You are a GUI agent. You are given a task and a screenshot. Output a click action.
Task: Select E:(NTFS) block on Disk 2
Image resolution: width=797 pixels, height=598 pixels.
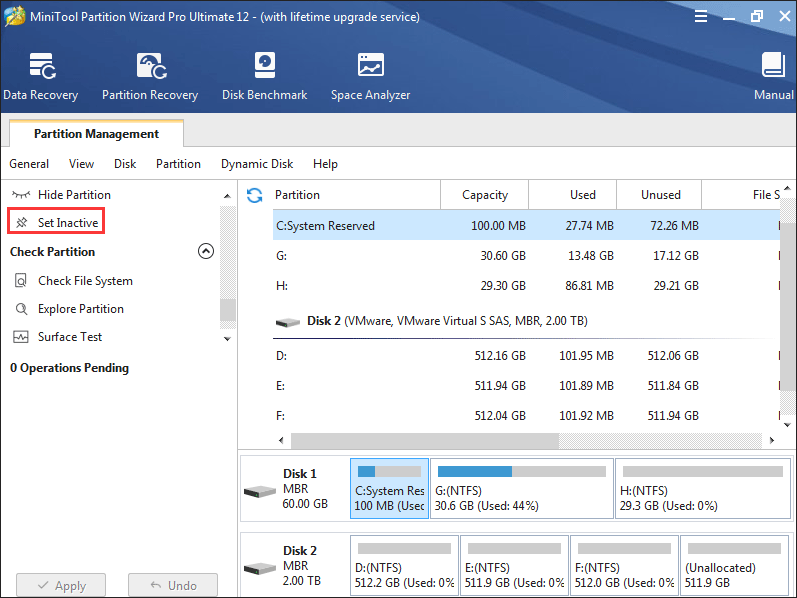pyautogui.click(x=514, y=565)
